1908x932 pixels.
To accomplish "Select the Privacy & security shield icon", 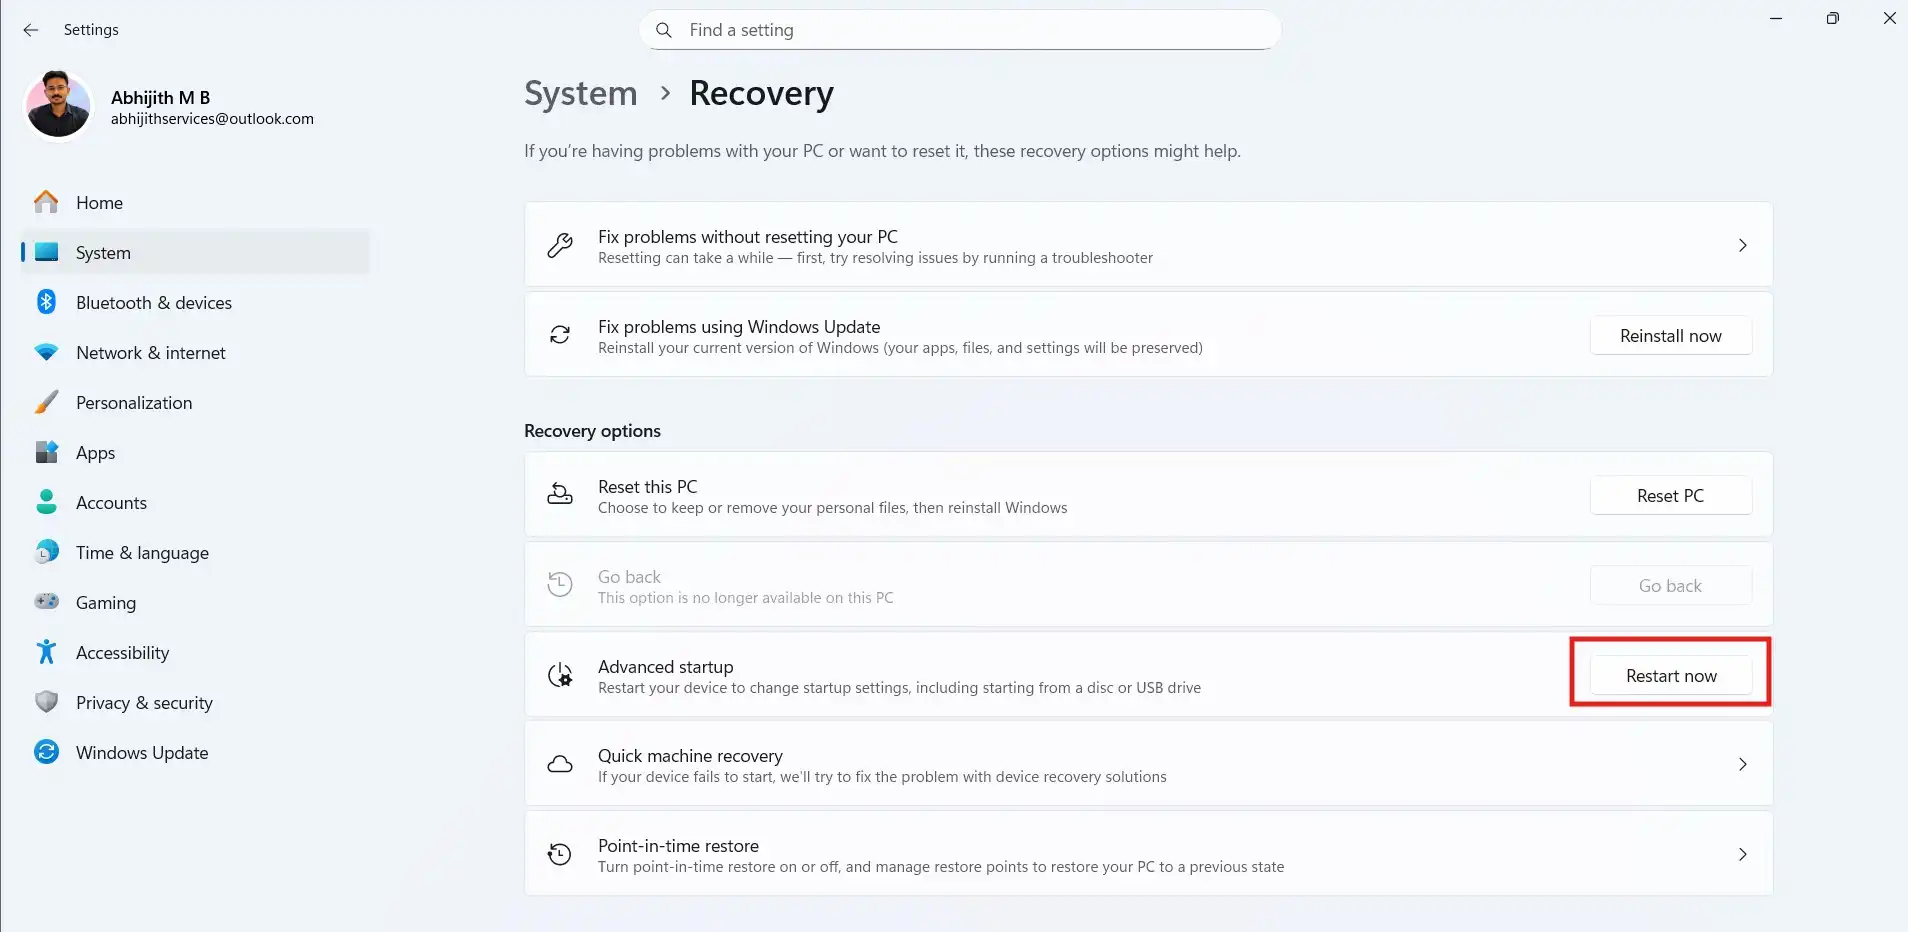I will (46, 702).
